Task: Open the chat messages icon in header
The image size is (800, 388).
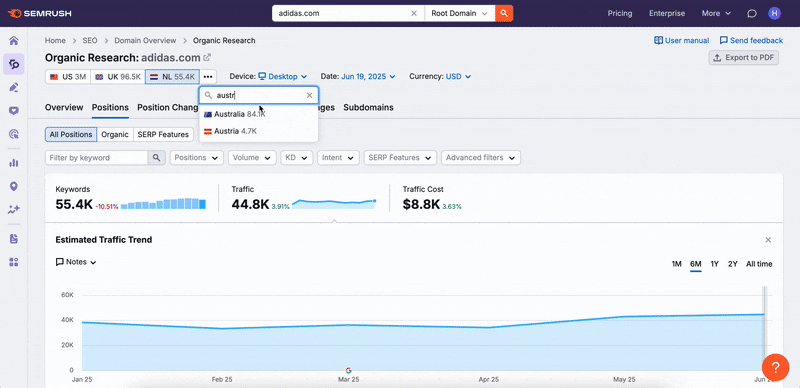Action: click(x=752, y=14)
